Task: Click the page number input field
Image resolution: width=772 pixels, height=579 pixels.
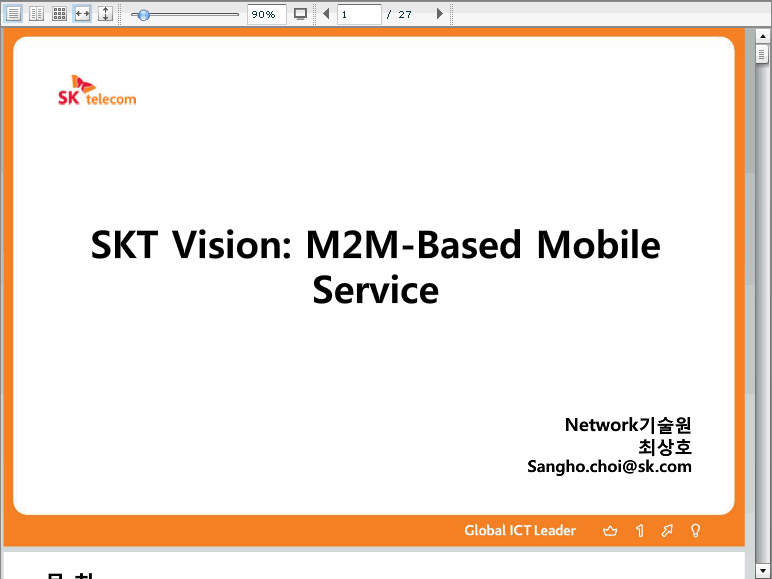Action: (359, 14)
